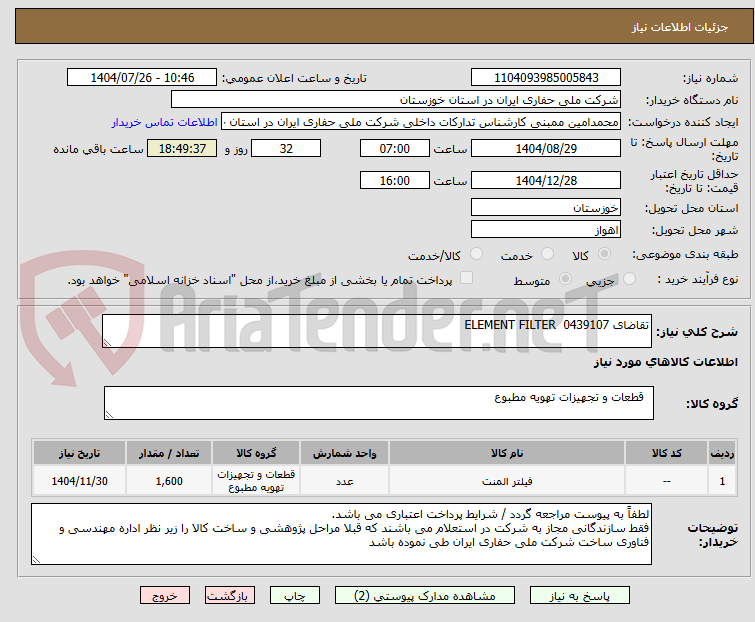Image resolution: width=755 pixels, height=622 pixels.
Task: Click the شهر محل تحویل field اهواز
Action: point(546,230)
